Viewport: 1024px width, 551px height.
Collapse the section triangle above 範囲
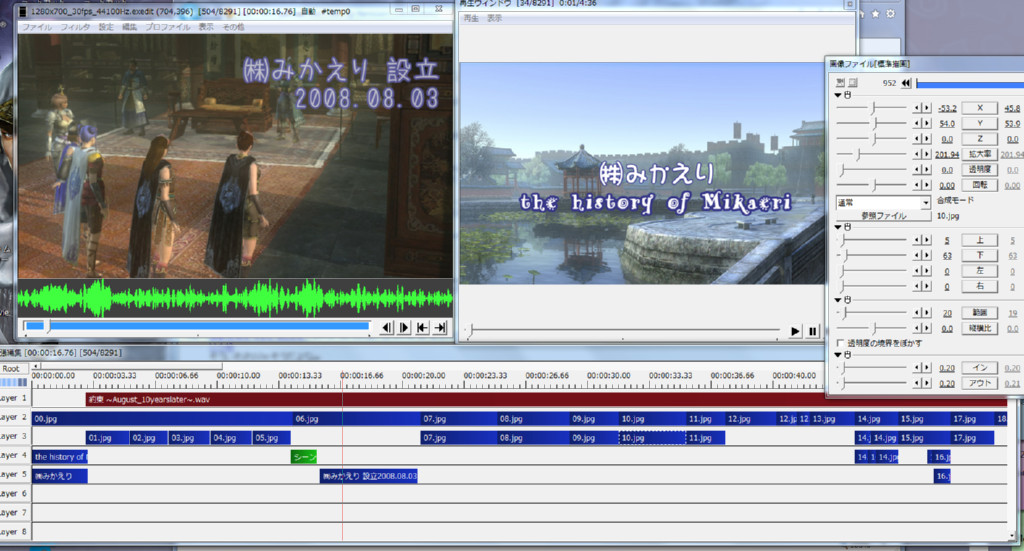(x=838, y=300)
